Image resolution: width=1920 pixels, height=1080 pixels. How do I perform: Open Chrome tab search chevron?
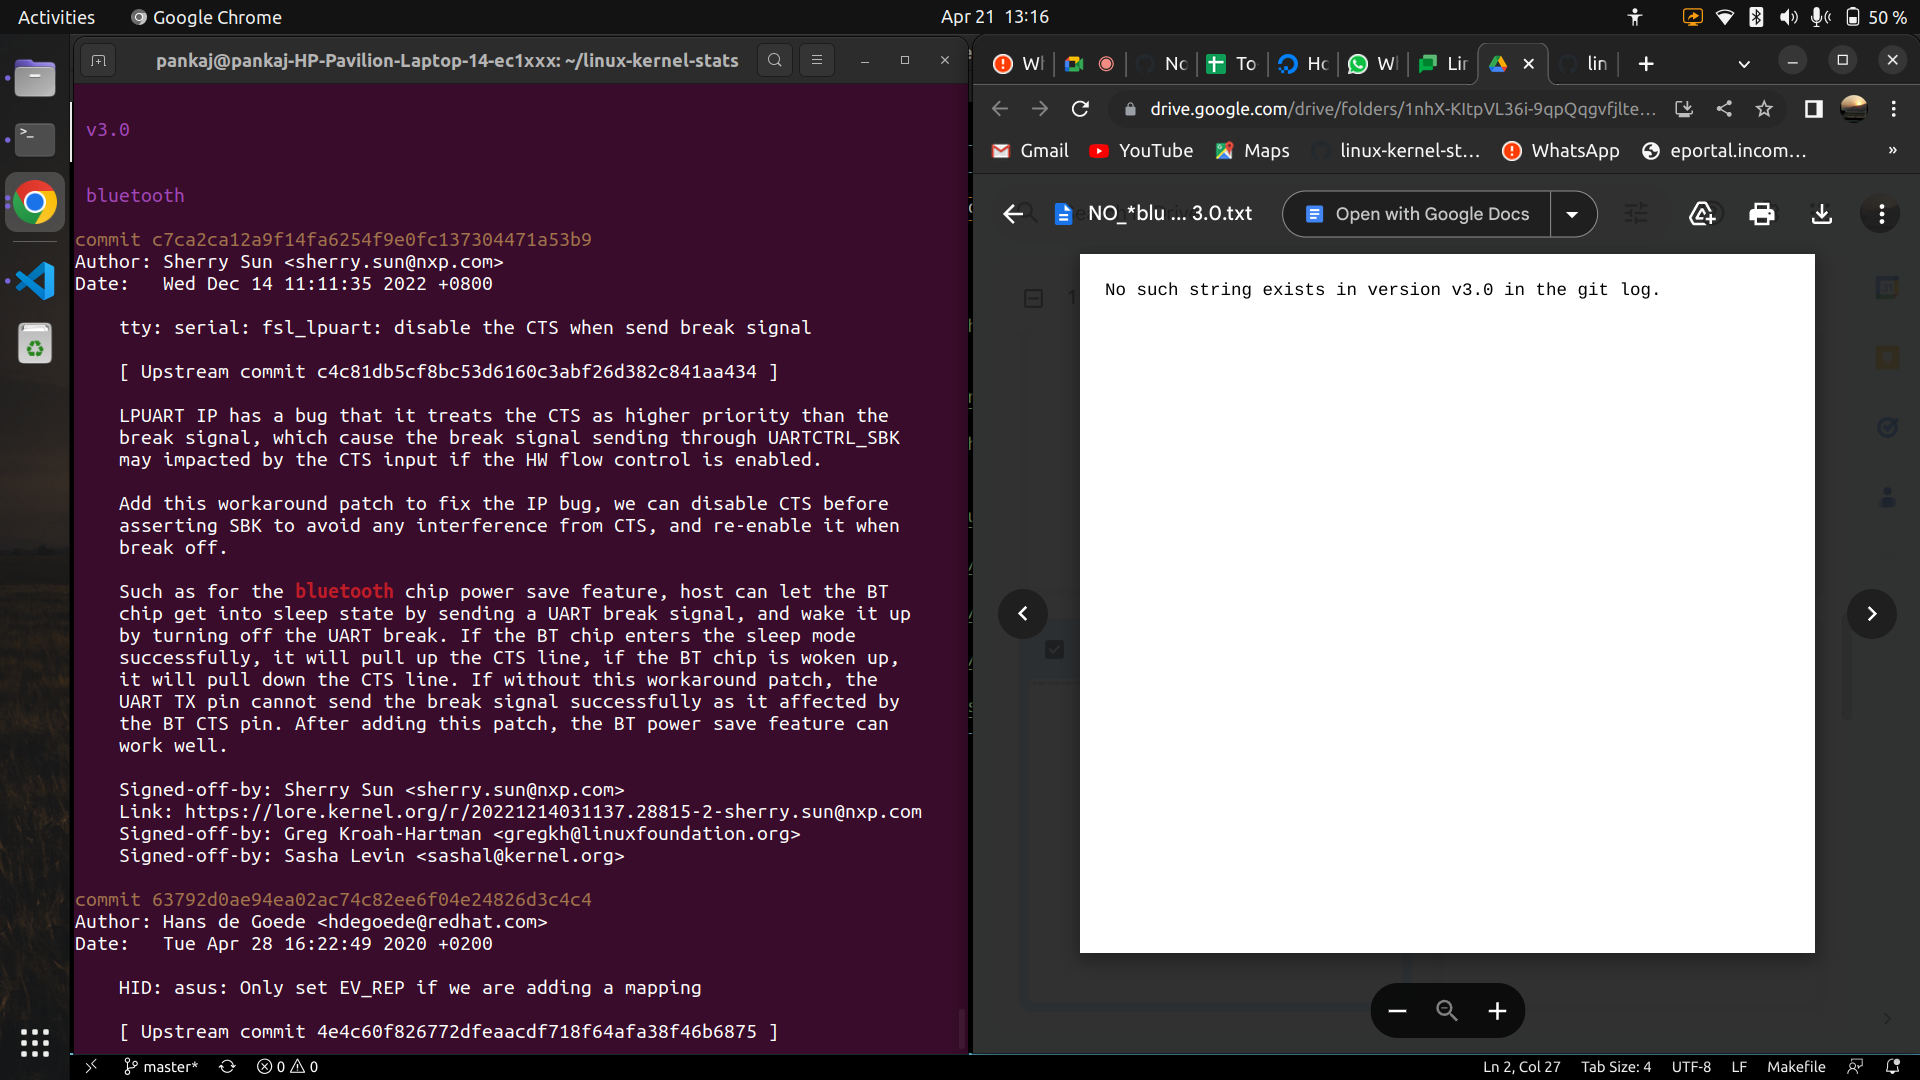pos(1744,64)
